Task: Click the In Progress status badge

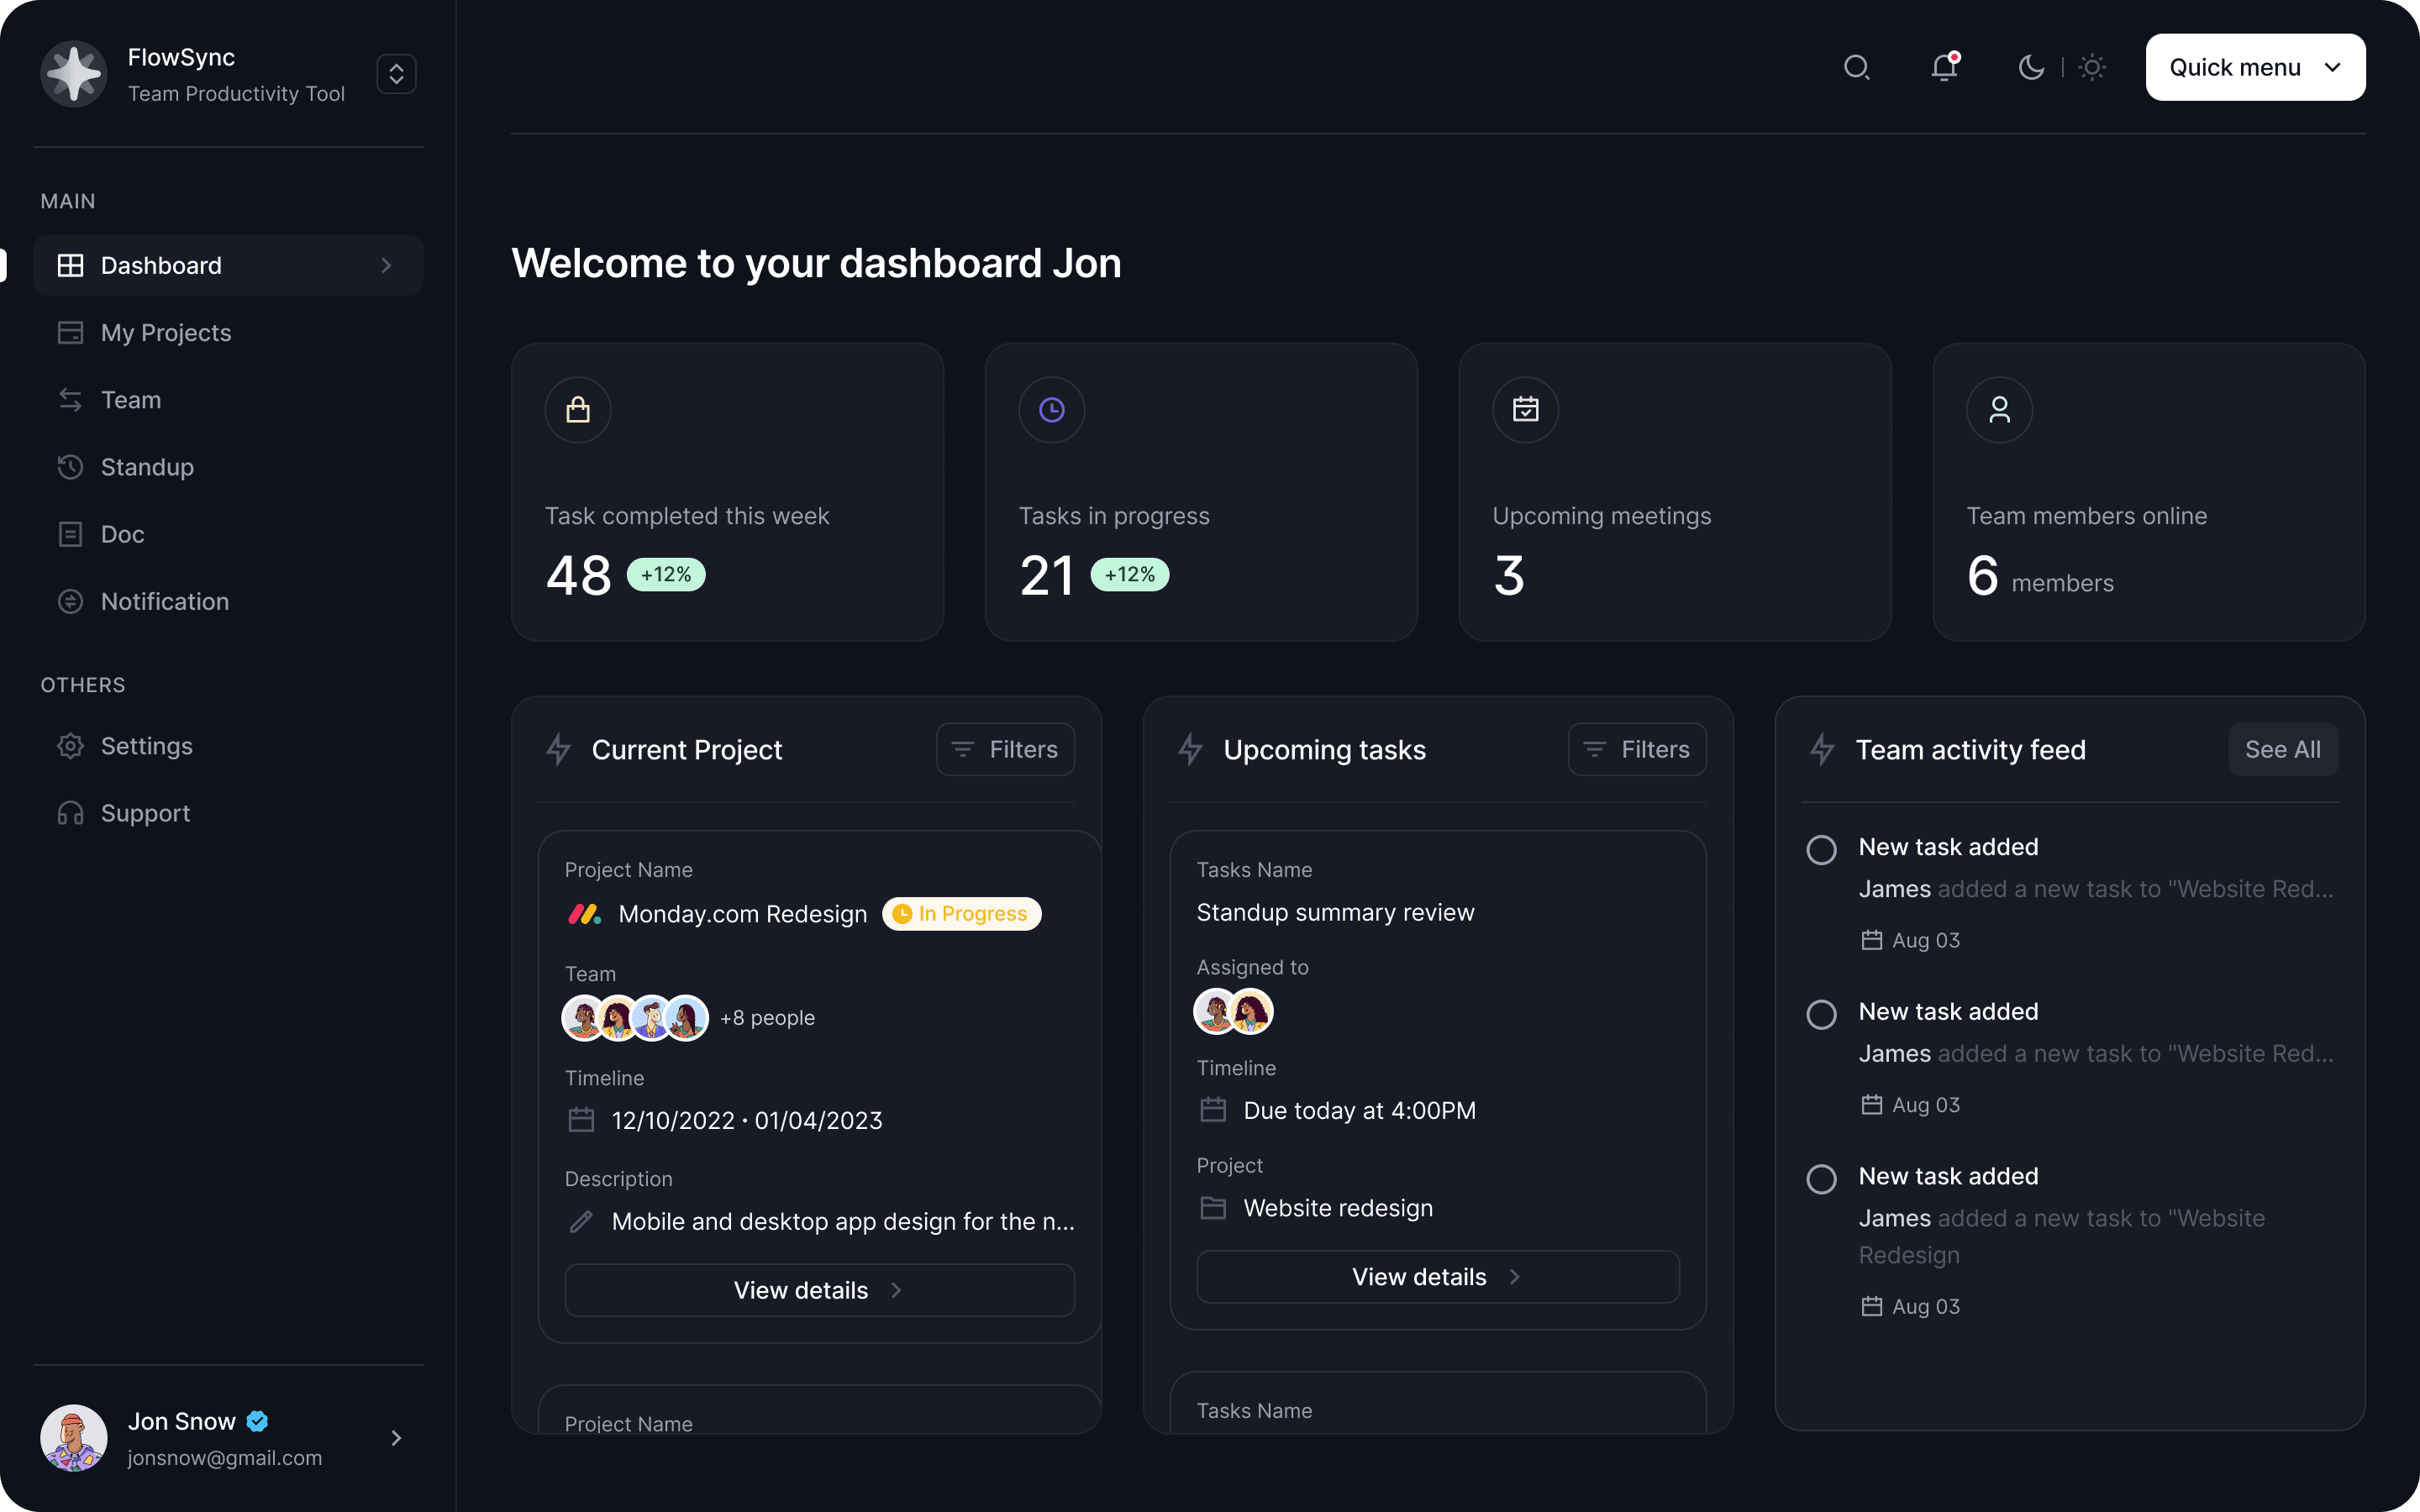Action: [x=961, y=913]
